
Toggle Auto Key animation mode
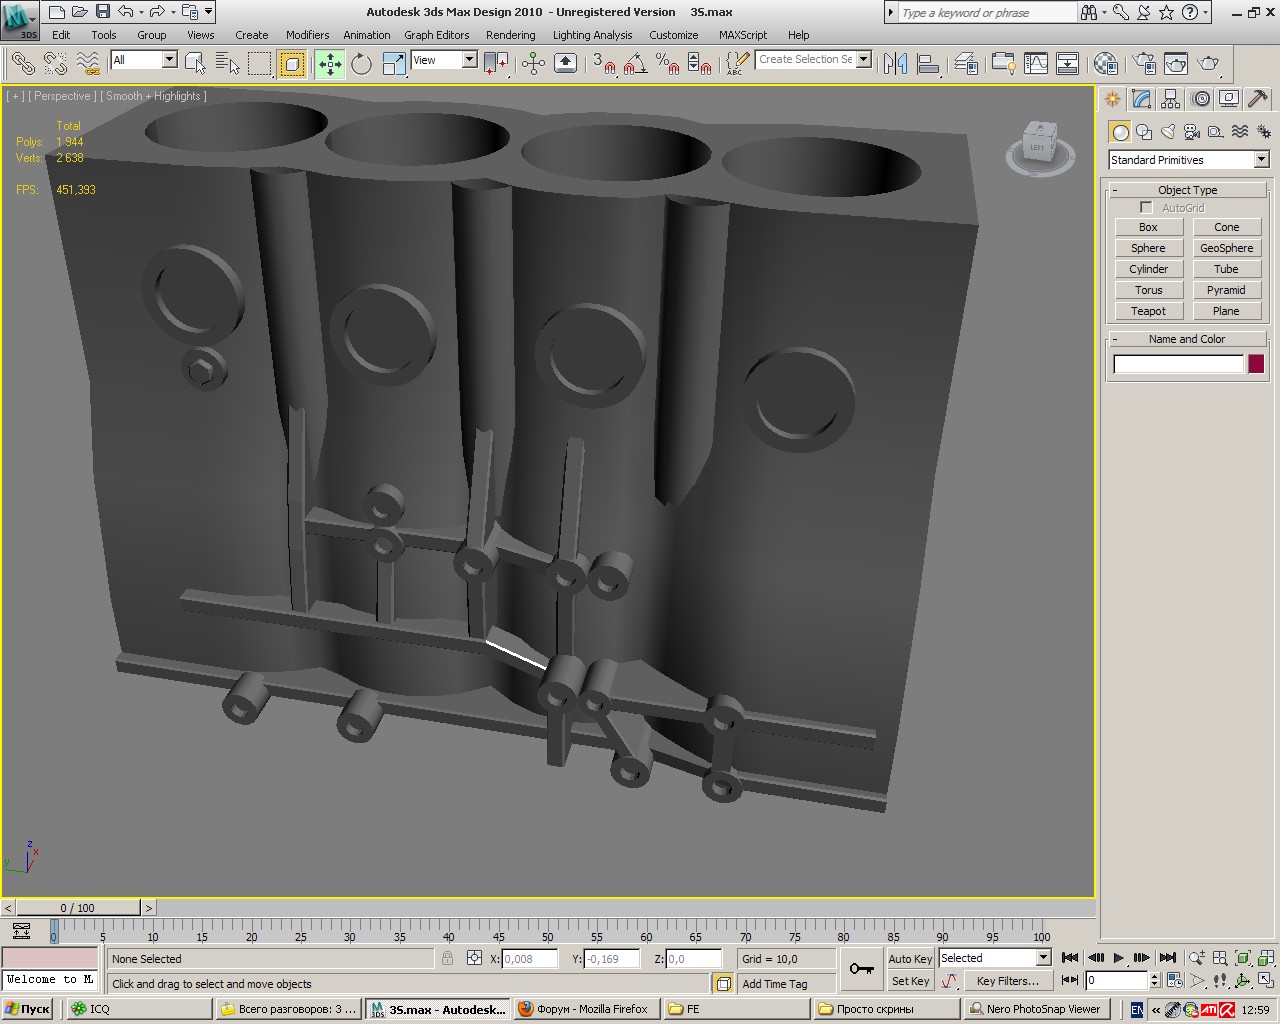(909, 959)
